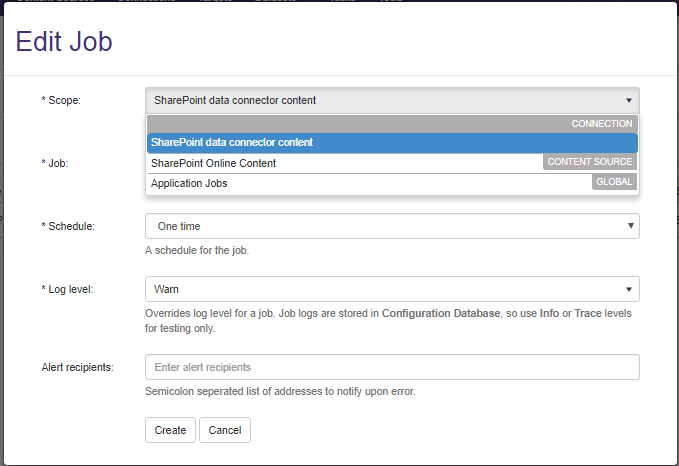Click the Scope dropdown arrow
Viewport: 679px width, 466px height.
point(628,100)
